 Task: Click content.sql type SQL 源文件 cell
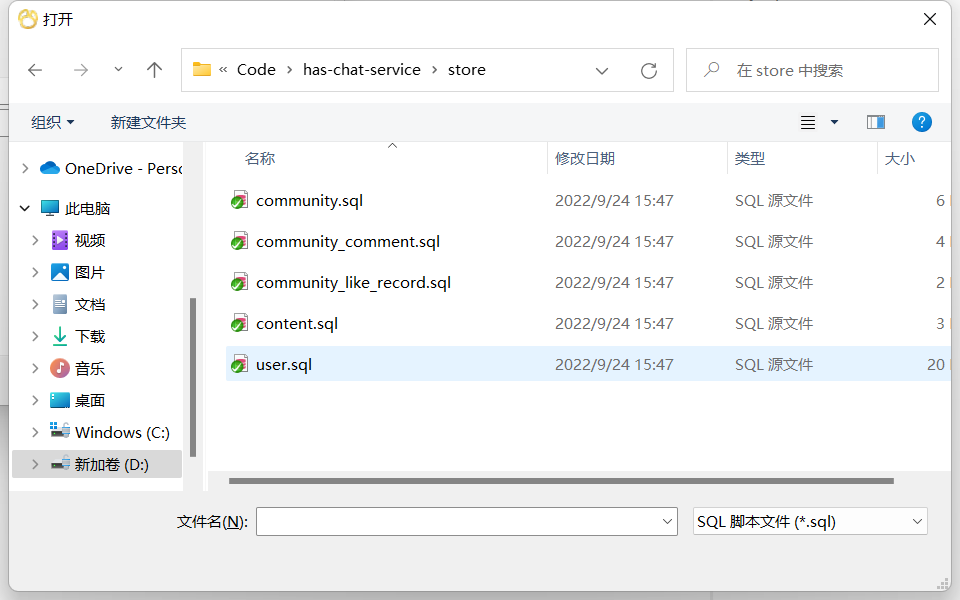(774, 324)
